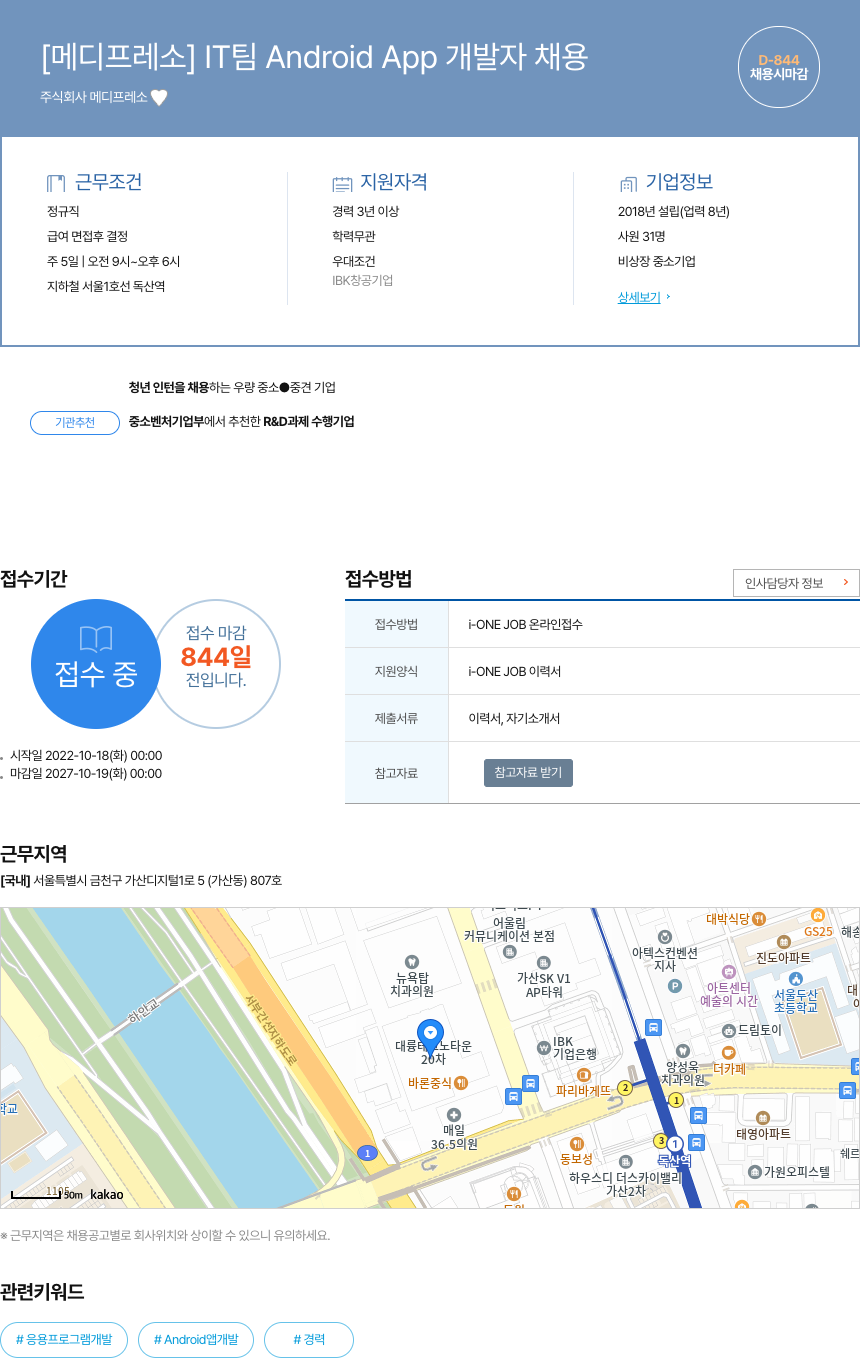The width and height of the screenshot is (860, 1359).
Task: Click the 동보성 restaurant icon on map
Action: tap(576, 1143)
